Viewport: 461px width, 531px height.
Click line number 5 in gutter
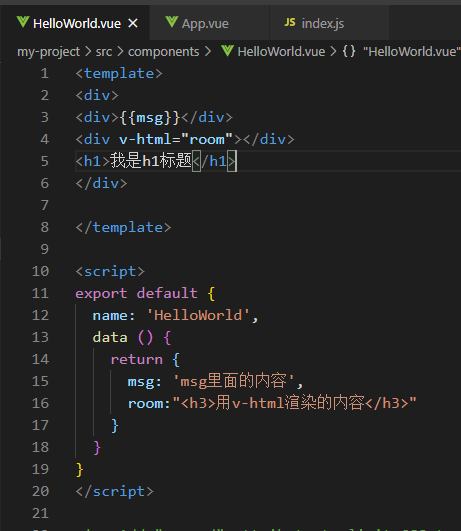pos(45,161)
